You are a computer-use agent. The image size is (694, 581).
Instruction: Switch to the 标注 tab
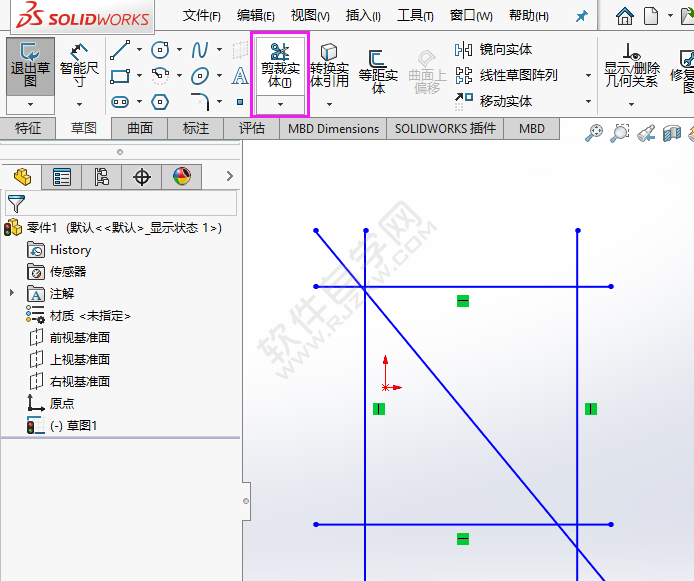[x=196, y=128]
